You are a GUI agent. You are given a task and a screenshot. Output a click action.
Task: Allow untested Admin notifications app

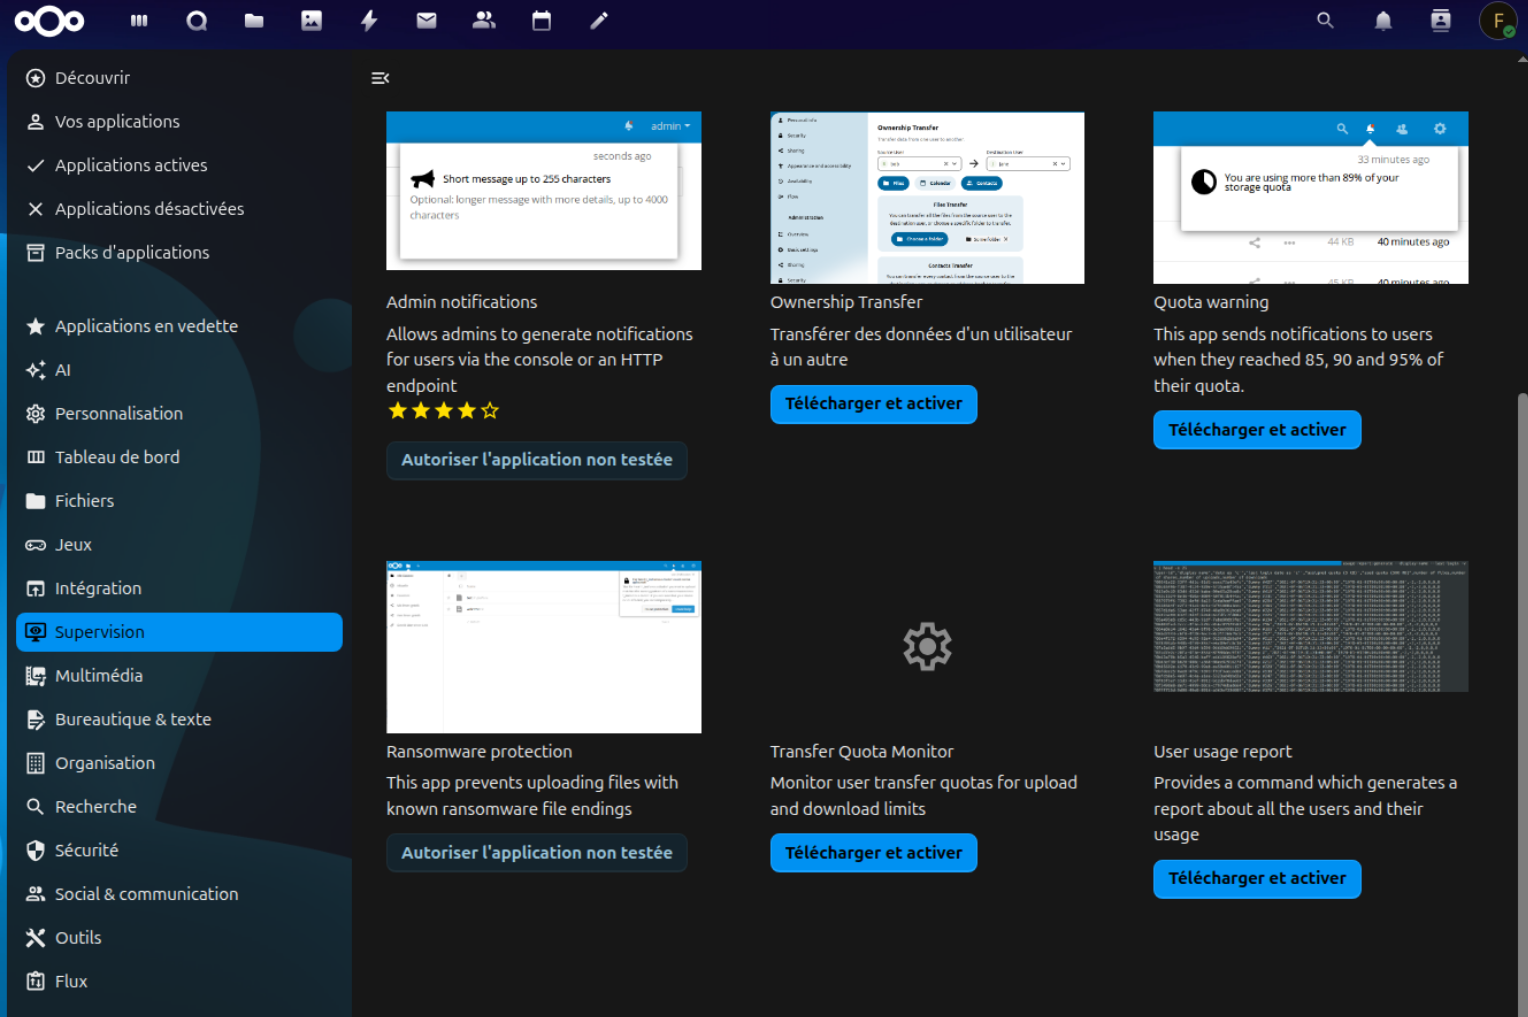point(536,460)
